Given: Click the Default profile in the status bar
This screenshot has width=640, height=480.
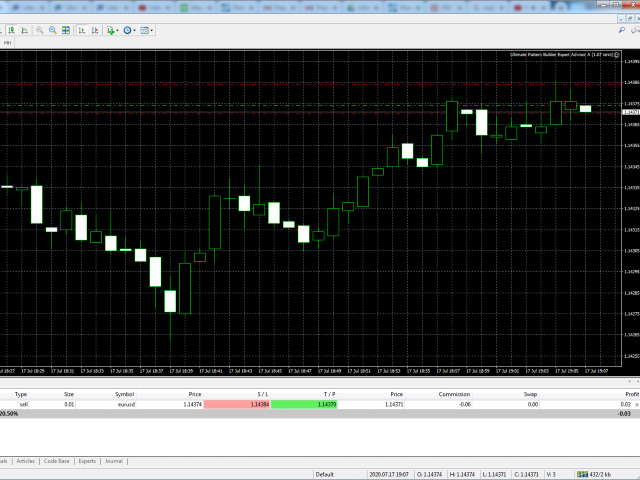Looking at the screenshot, I should tap(324, 474).
